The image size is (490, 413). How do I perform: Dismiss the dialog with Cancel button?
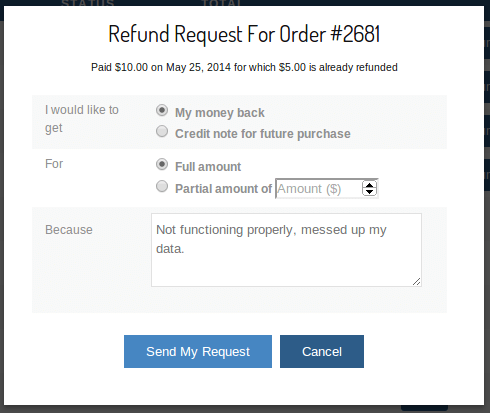tap(322, 352)
